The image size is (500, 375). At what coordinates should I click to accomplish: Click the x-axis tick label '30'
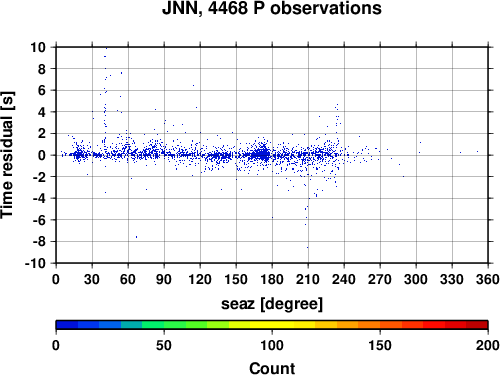point(92,279)
